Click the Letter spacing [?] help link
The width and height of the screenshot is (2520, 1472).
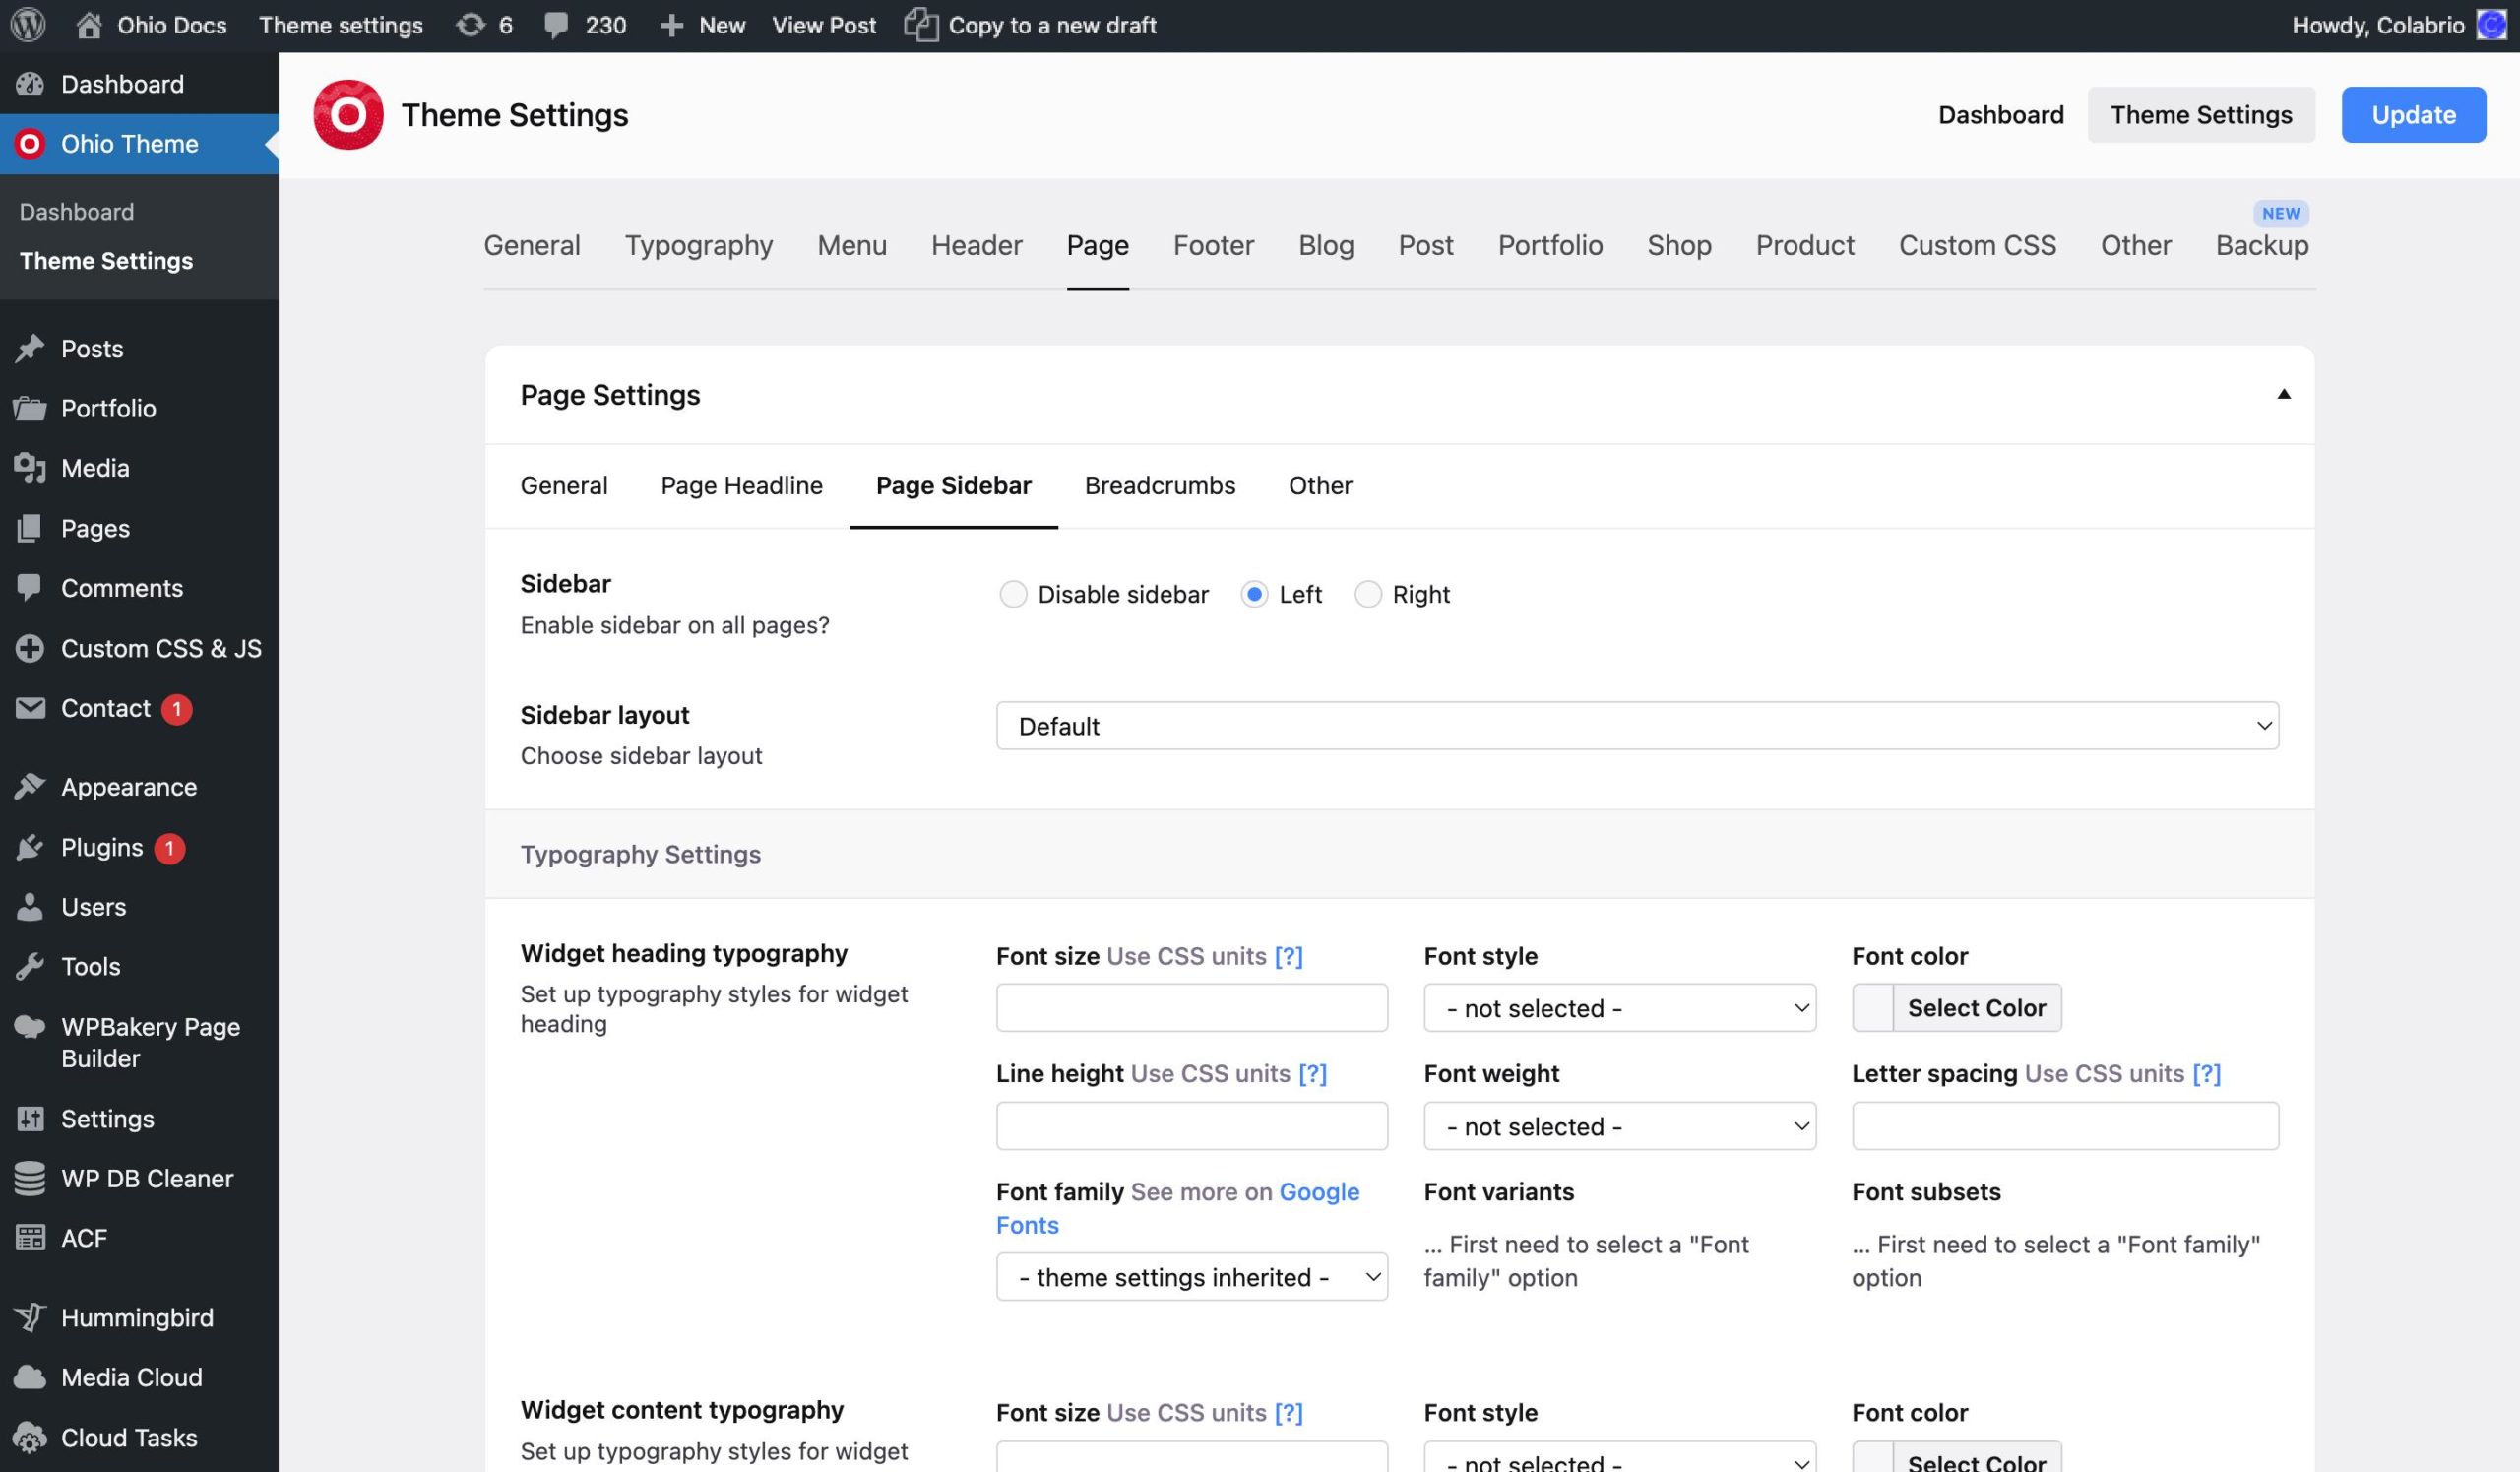pyautogui.click(x=2206, y=1074)
